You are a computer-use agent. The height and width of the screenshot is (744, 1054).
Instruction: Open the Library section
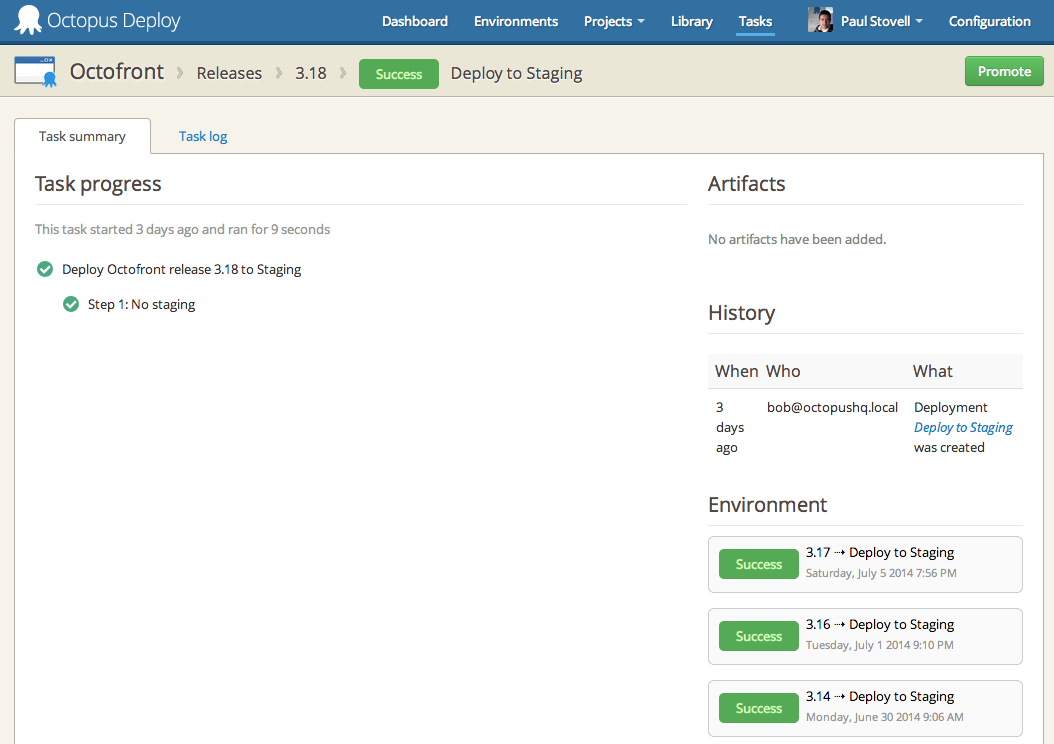(691, 20)
